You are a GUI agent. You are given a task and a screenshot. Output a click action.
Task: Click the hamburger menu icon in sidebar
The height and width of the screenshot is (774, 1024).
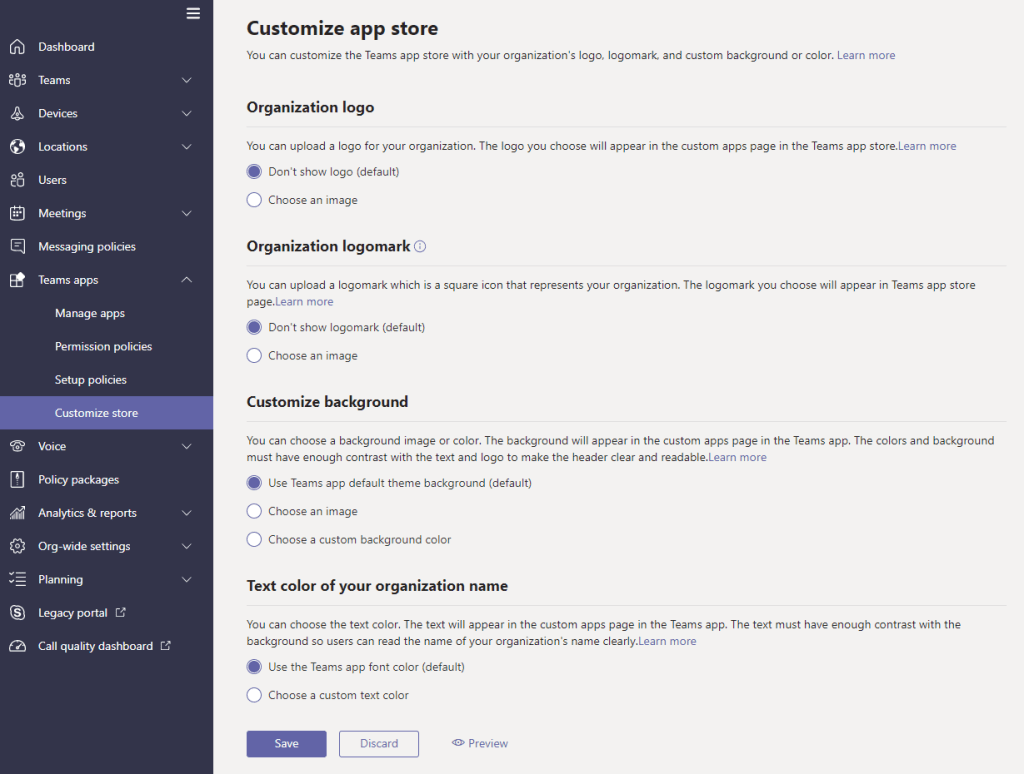tap(193, 13)
